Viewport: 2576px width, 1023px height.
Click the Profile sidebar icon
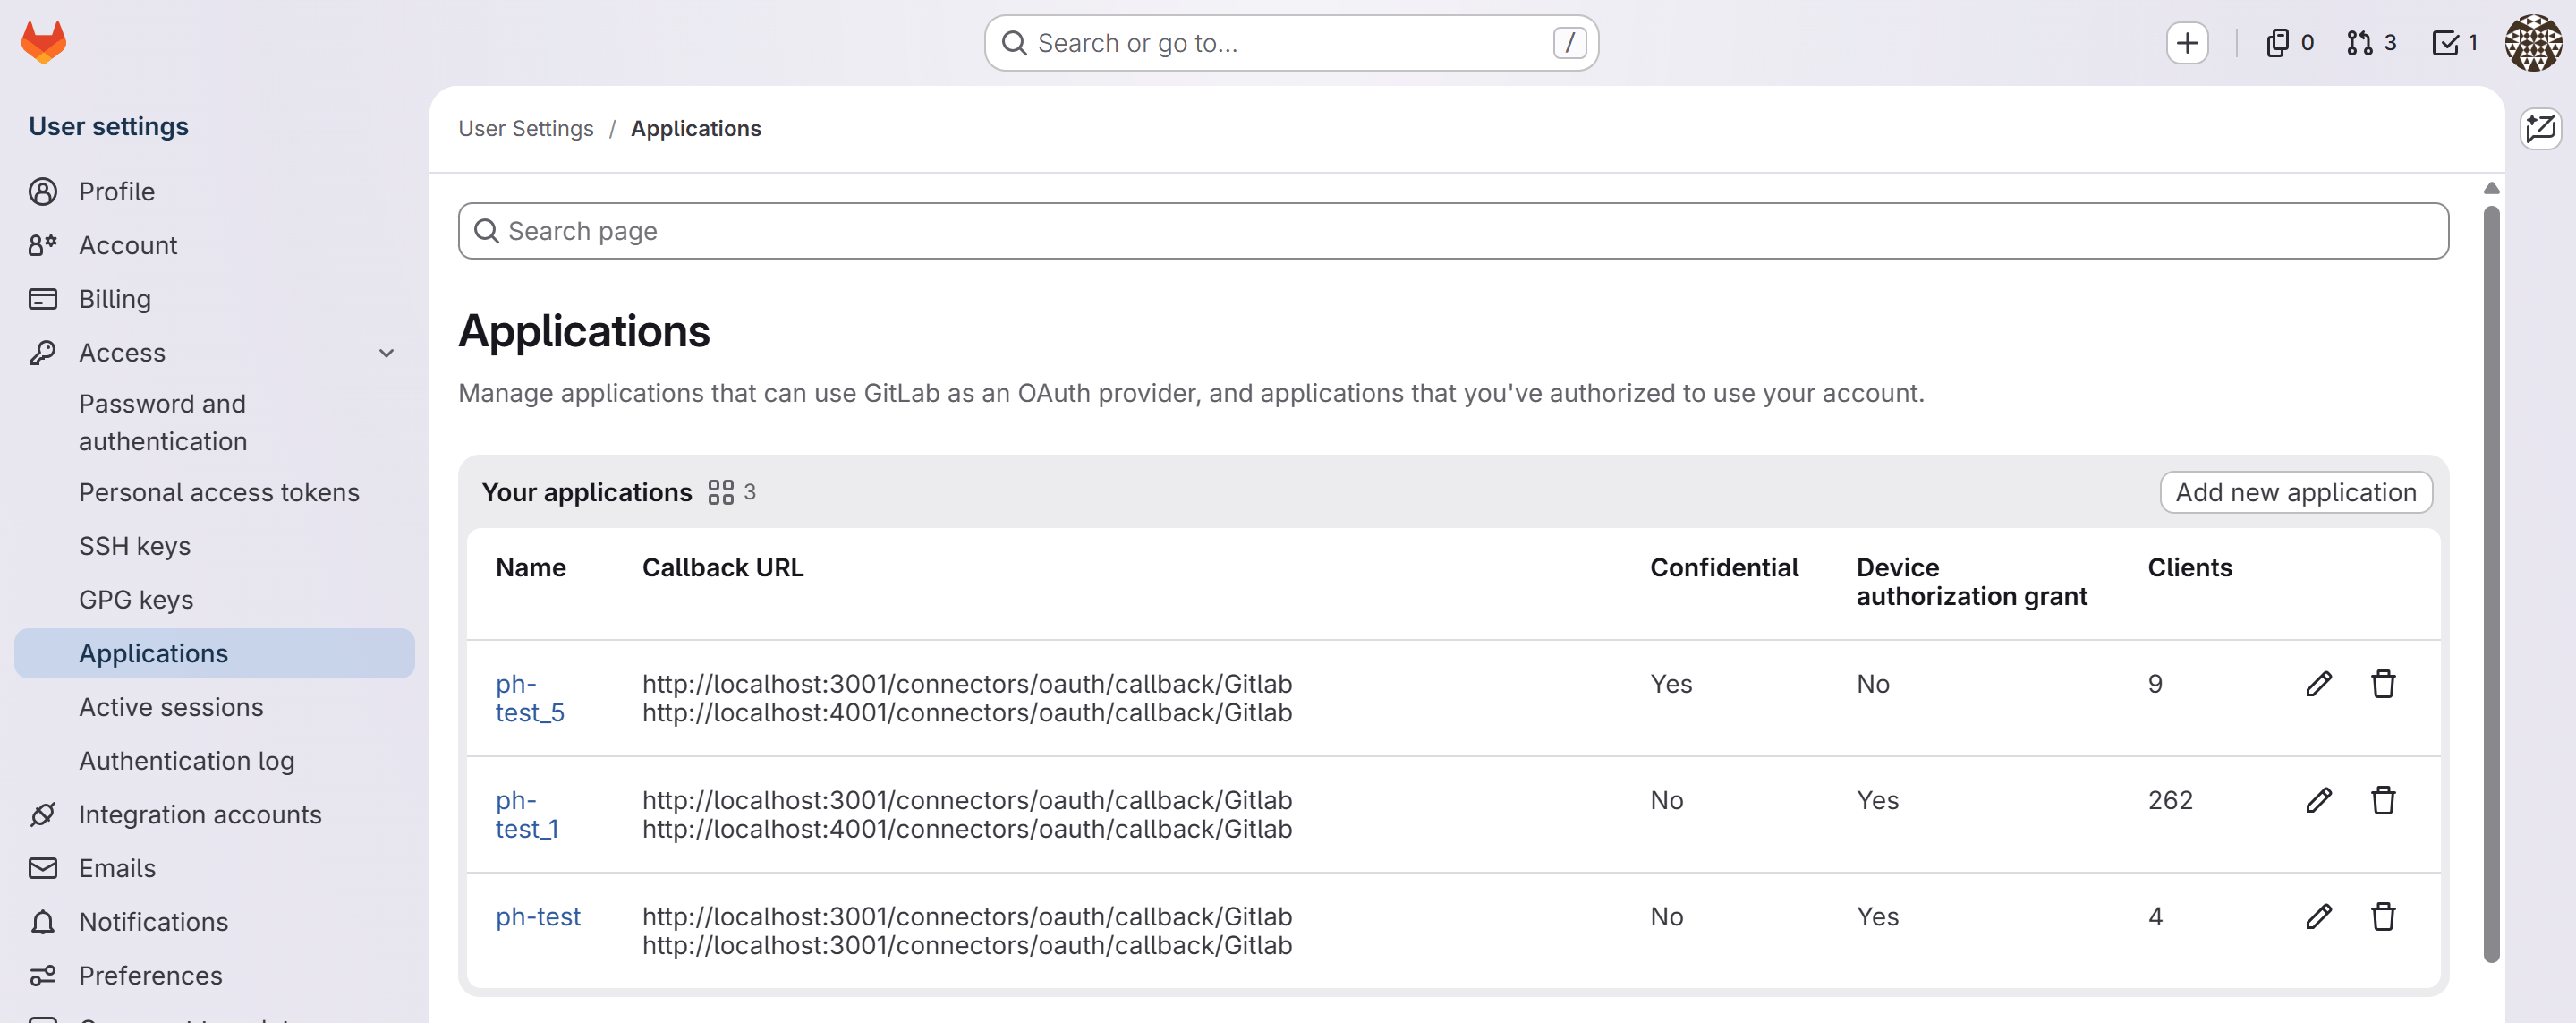pos(43,191)
